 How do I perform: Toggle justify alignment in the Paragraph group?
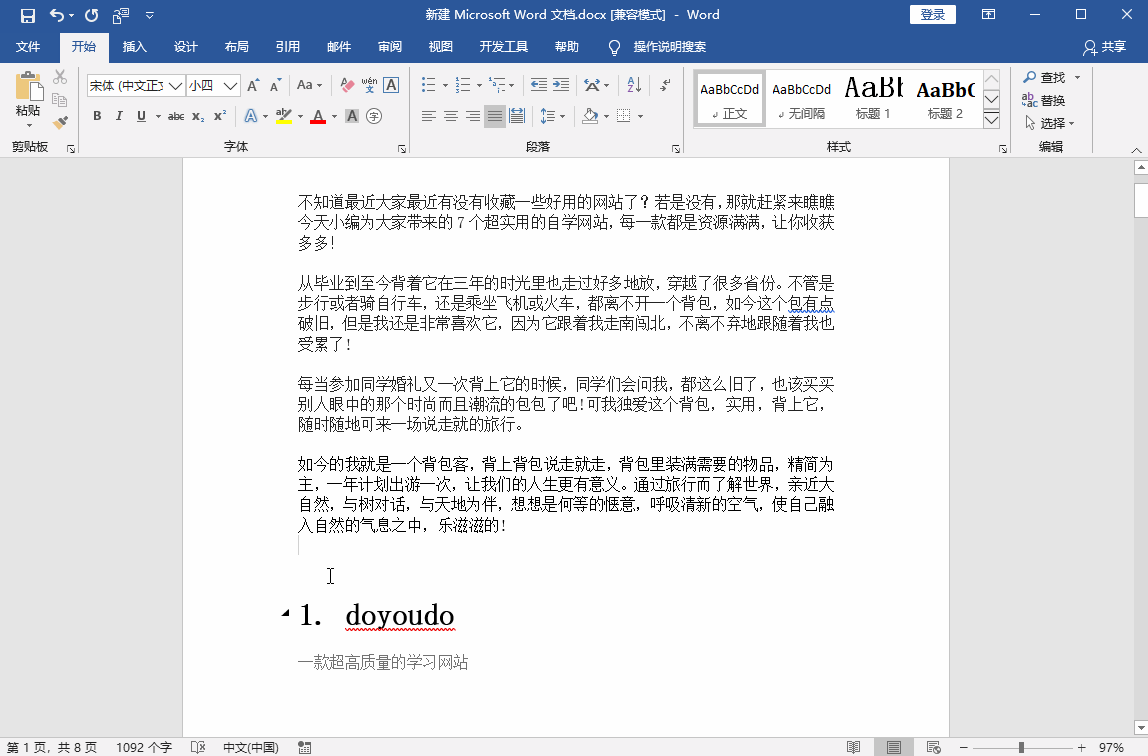(x=493, y=116)
